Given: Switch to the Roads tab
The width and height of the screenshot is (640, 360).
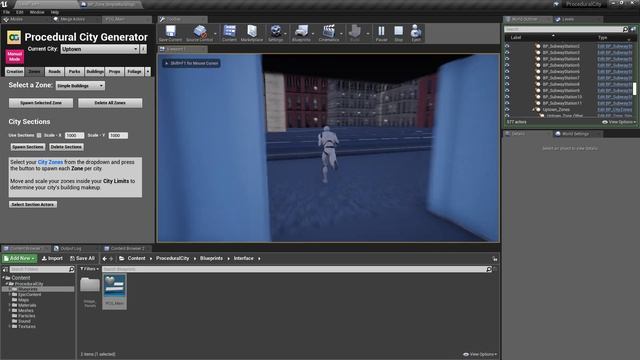Looking at the screenshot, I should point(54,71).
